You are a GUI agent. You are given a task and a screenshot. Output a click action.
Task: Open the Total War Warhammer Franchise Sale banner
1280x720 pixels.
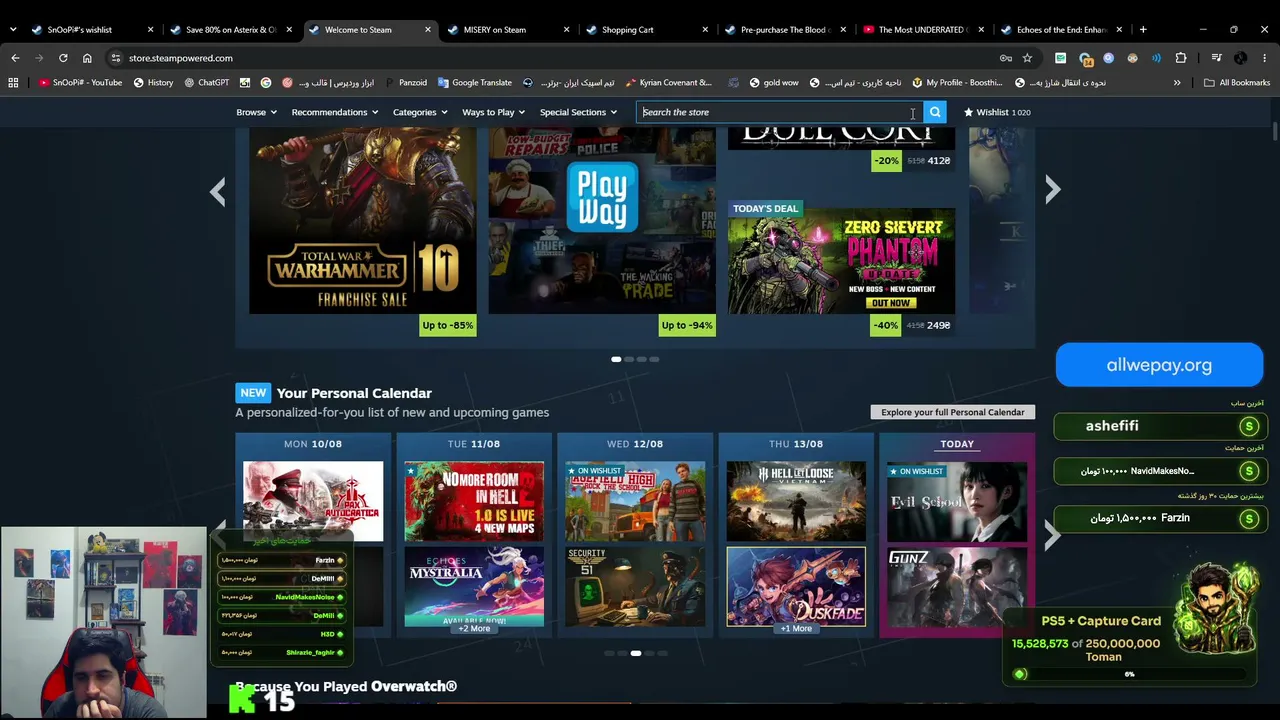click(363, 221)
